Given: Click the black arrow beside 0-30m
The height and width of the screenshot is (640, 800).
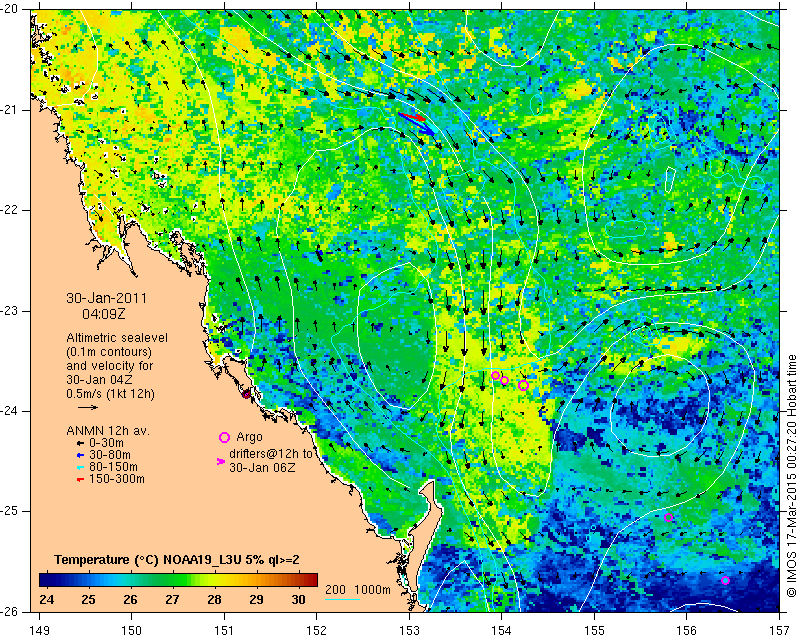Looking at the screenshot, I should pos(80,443).
